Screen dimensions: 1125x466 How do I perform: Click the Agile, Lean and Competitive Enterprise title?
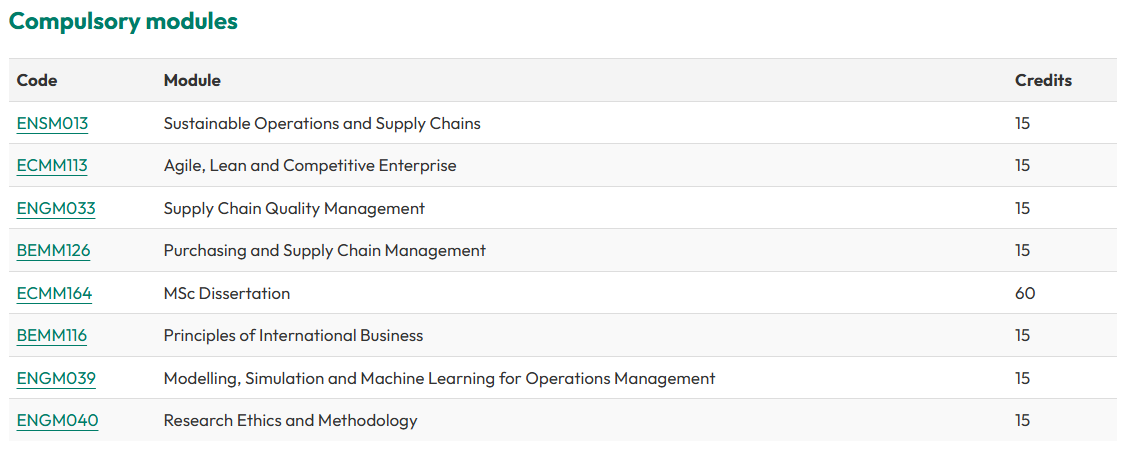pyautogui.click(x=310, y=166)
